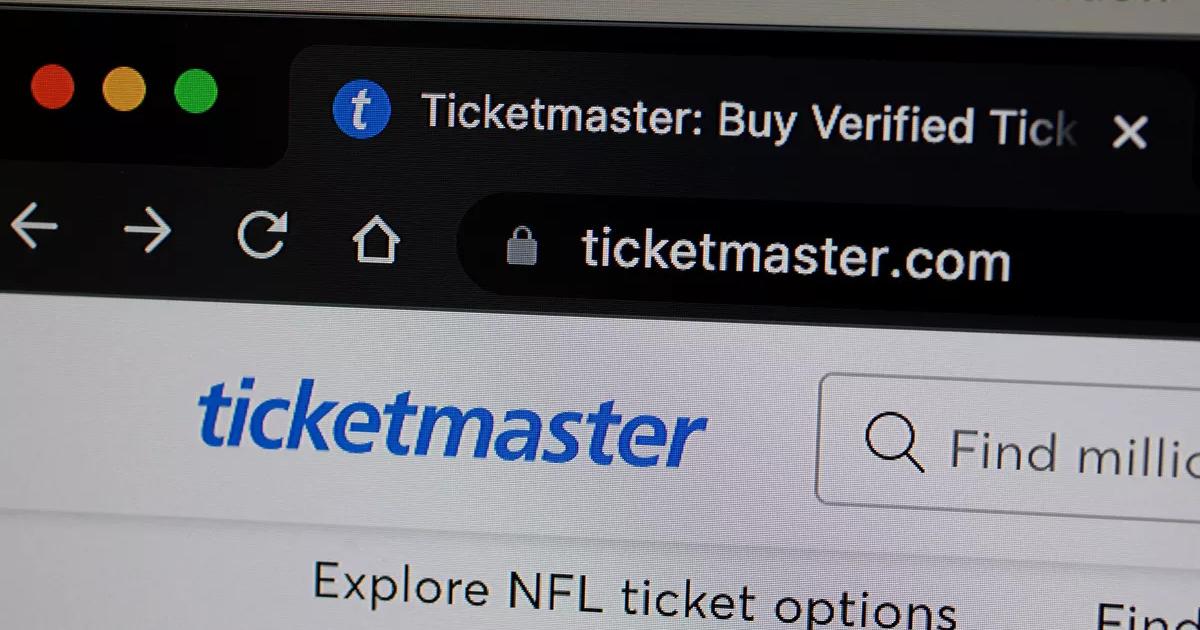The image size is (1200, 630).
Task: Maximize window with the green button
Action: [196, 91]
